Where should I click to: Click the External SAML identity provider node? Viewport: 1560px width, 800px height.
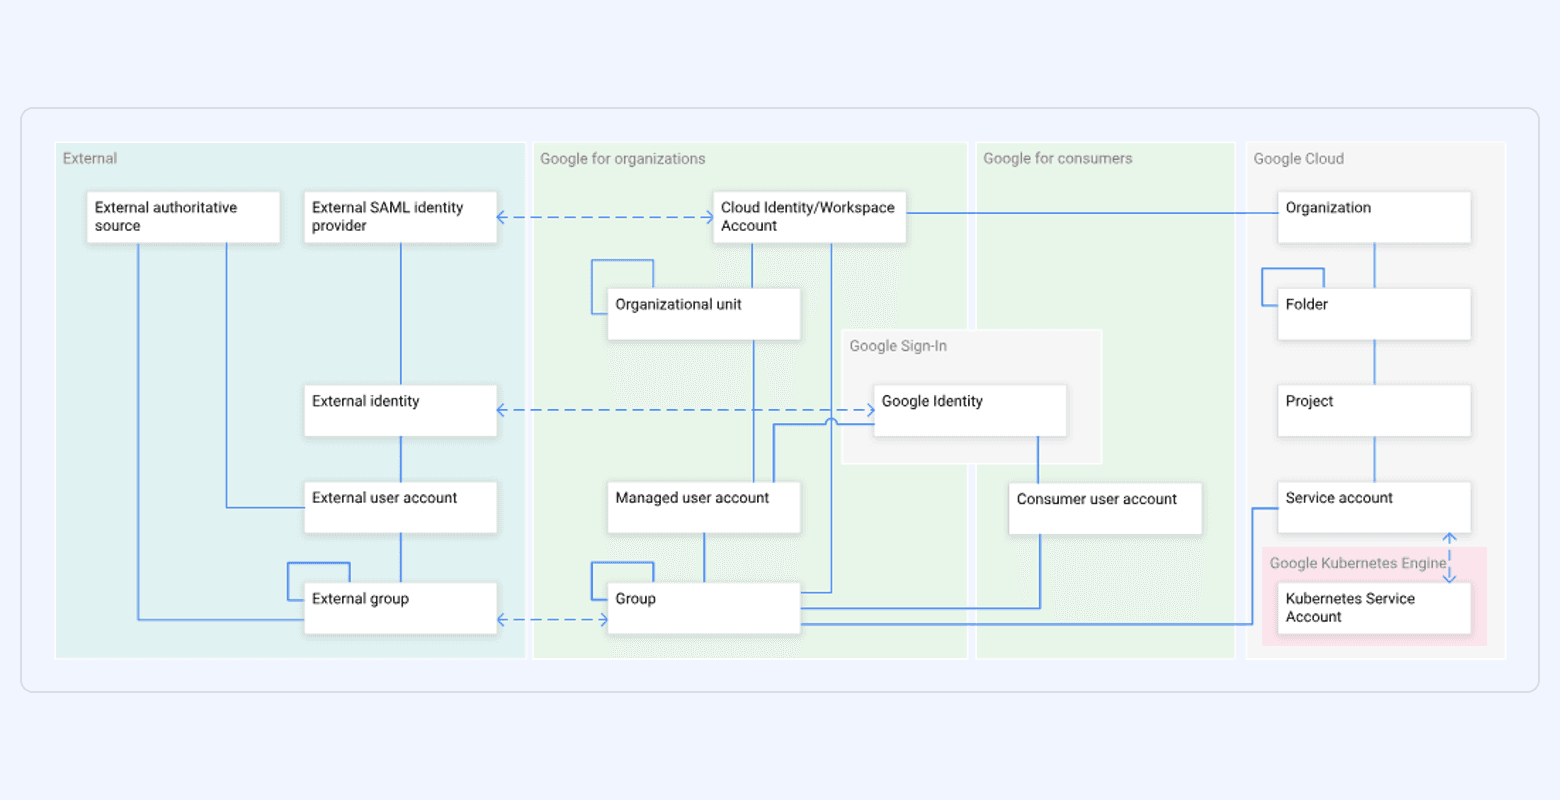[400, 217]
